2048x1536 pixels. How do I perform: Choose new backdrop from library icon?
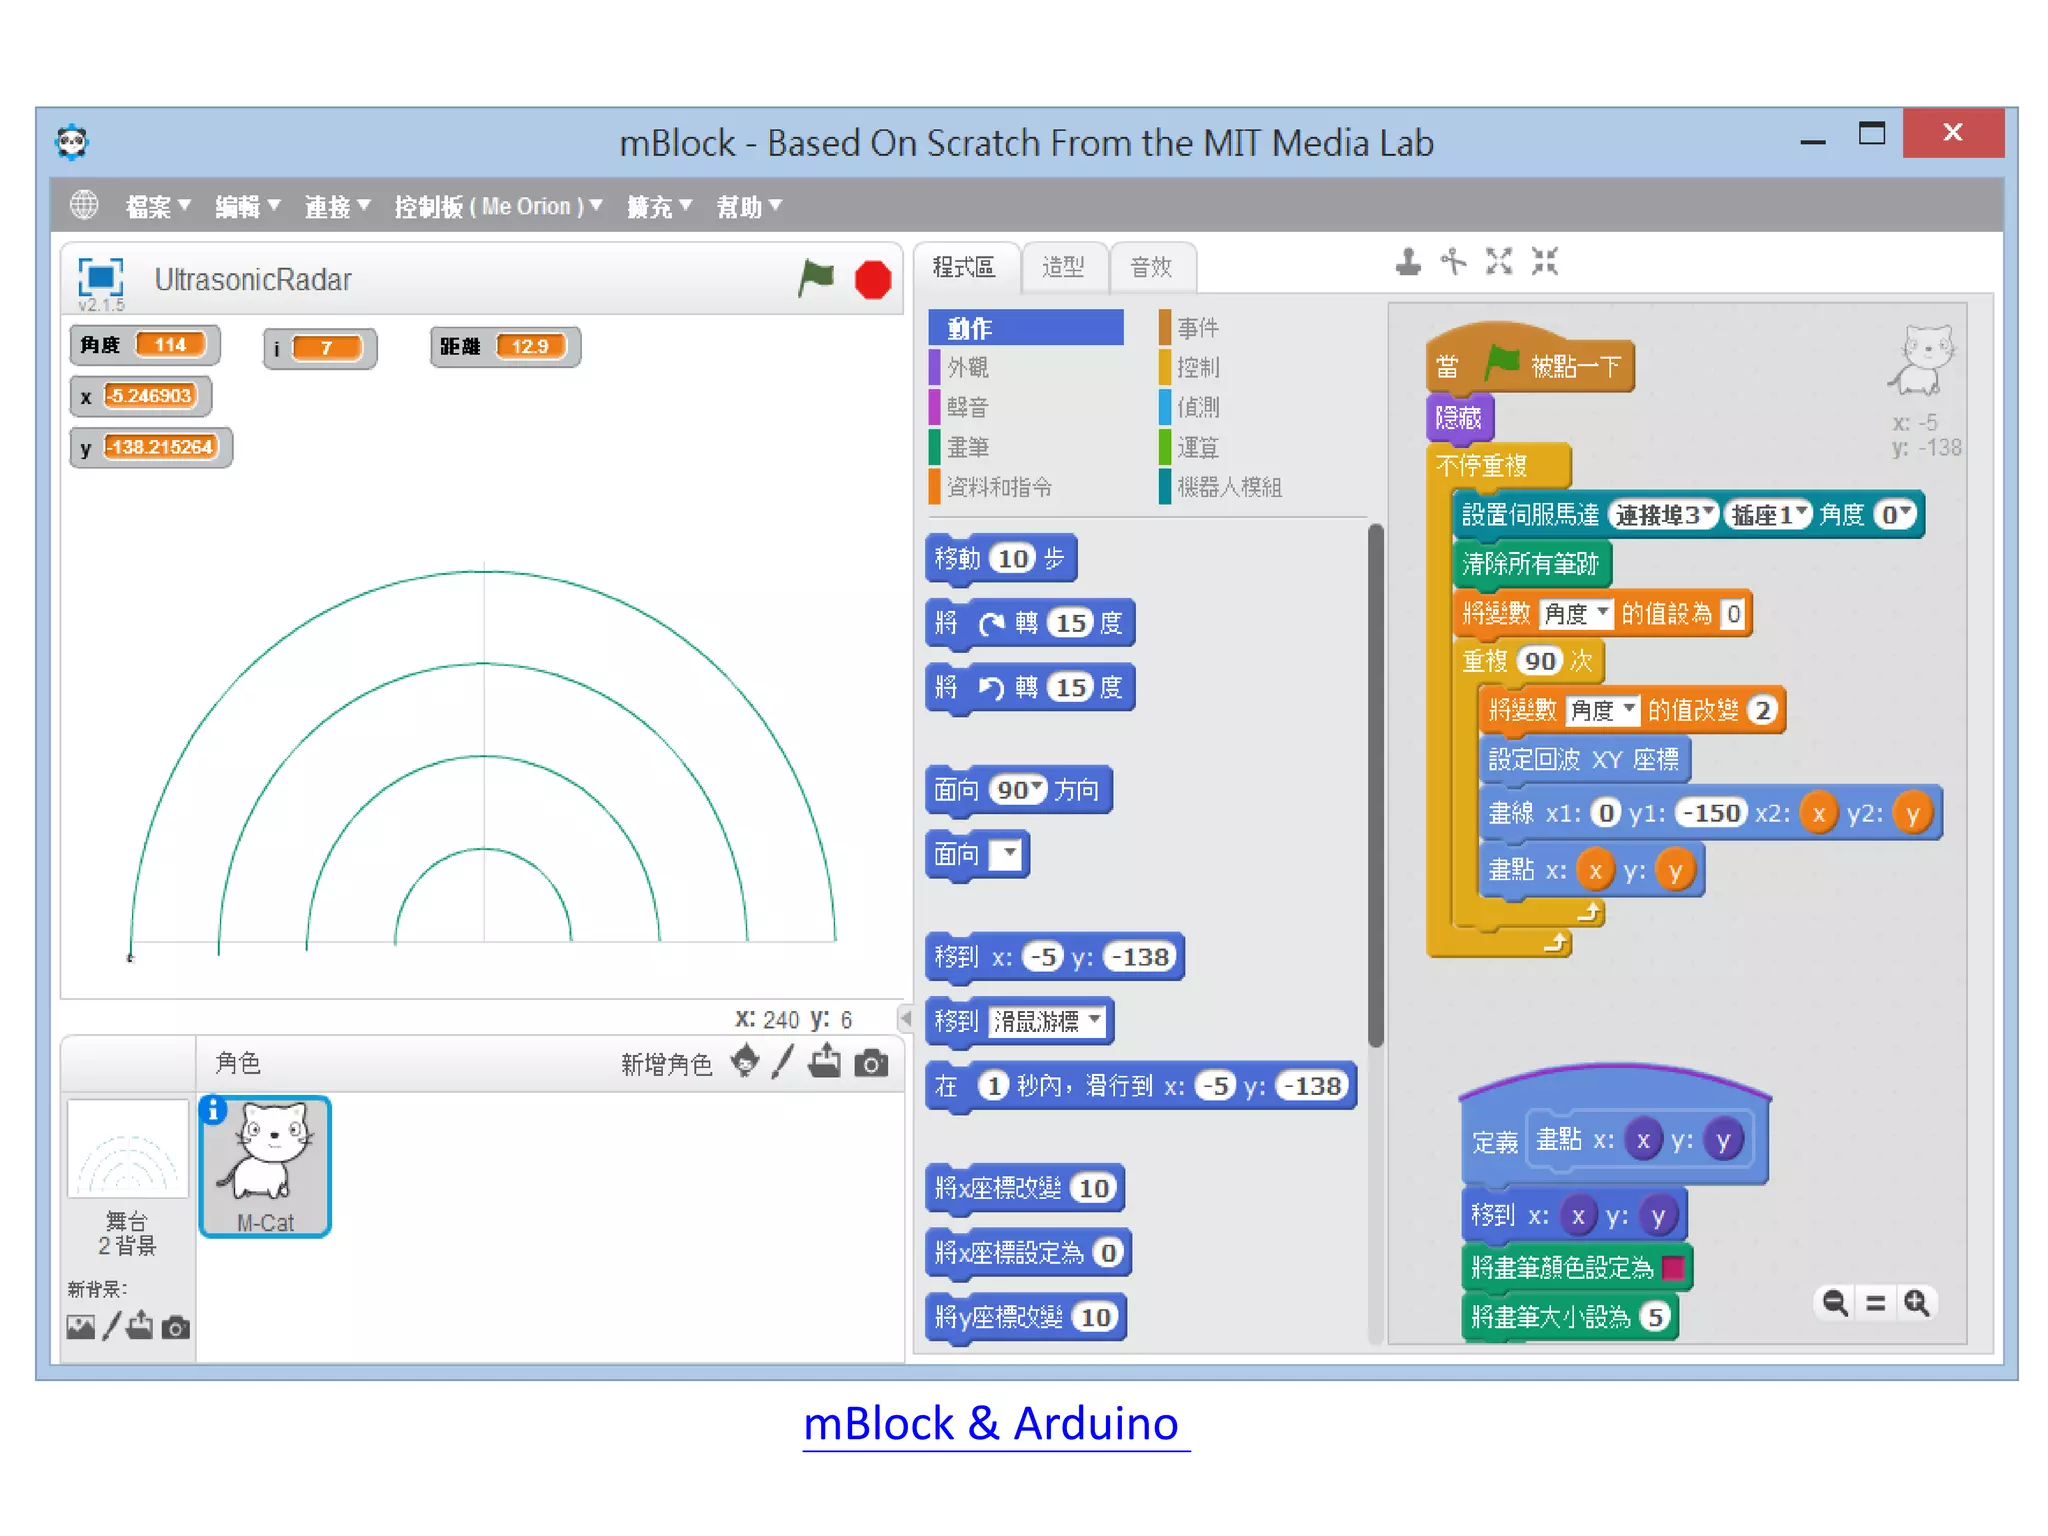[x=81, y=1327]
